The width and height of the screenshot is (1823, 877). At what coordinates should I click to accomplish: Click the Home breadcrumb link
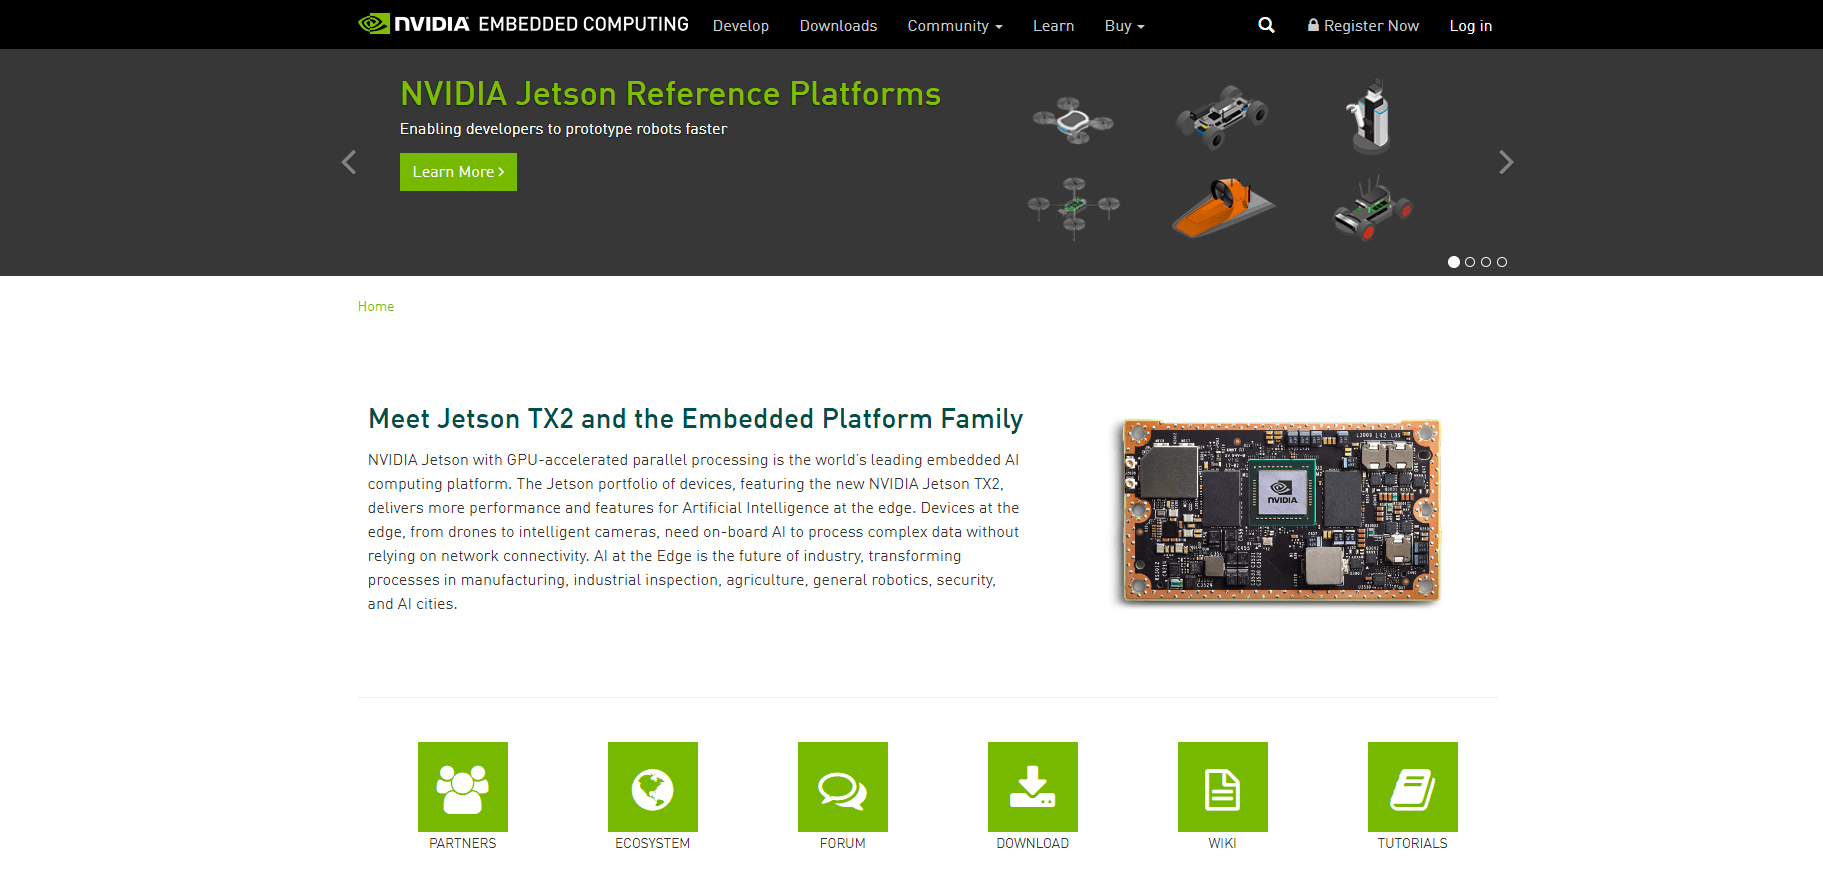coord(376,307)
